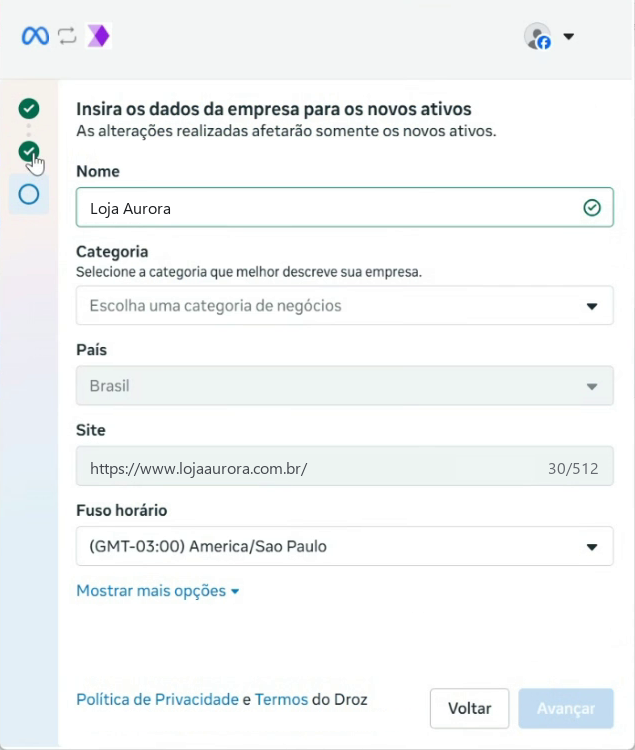Screen dimensions: 635x750
Task: Open the account dropdown arrow in header
Action: tap(569, 36)
